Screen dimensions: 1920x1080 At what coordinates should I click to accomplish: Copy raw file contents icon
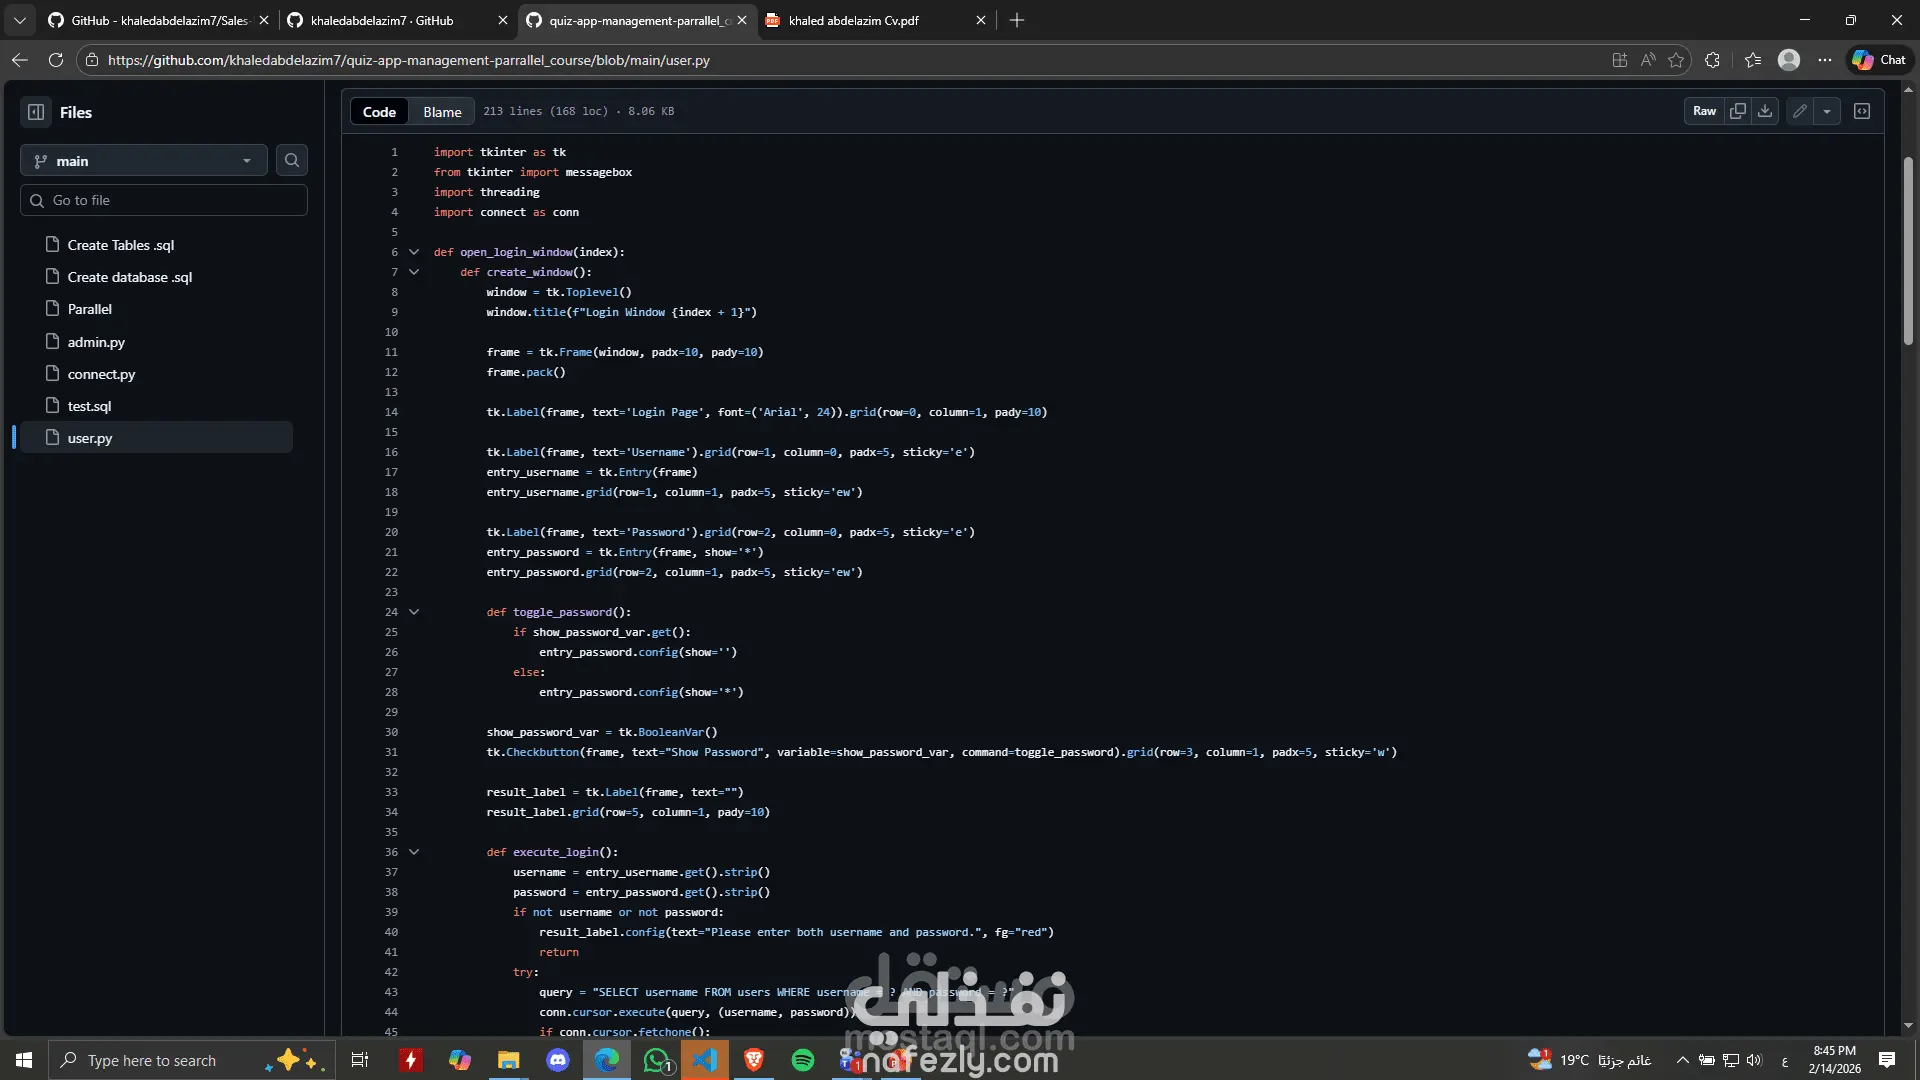[1738, 111]
